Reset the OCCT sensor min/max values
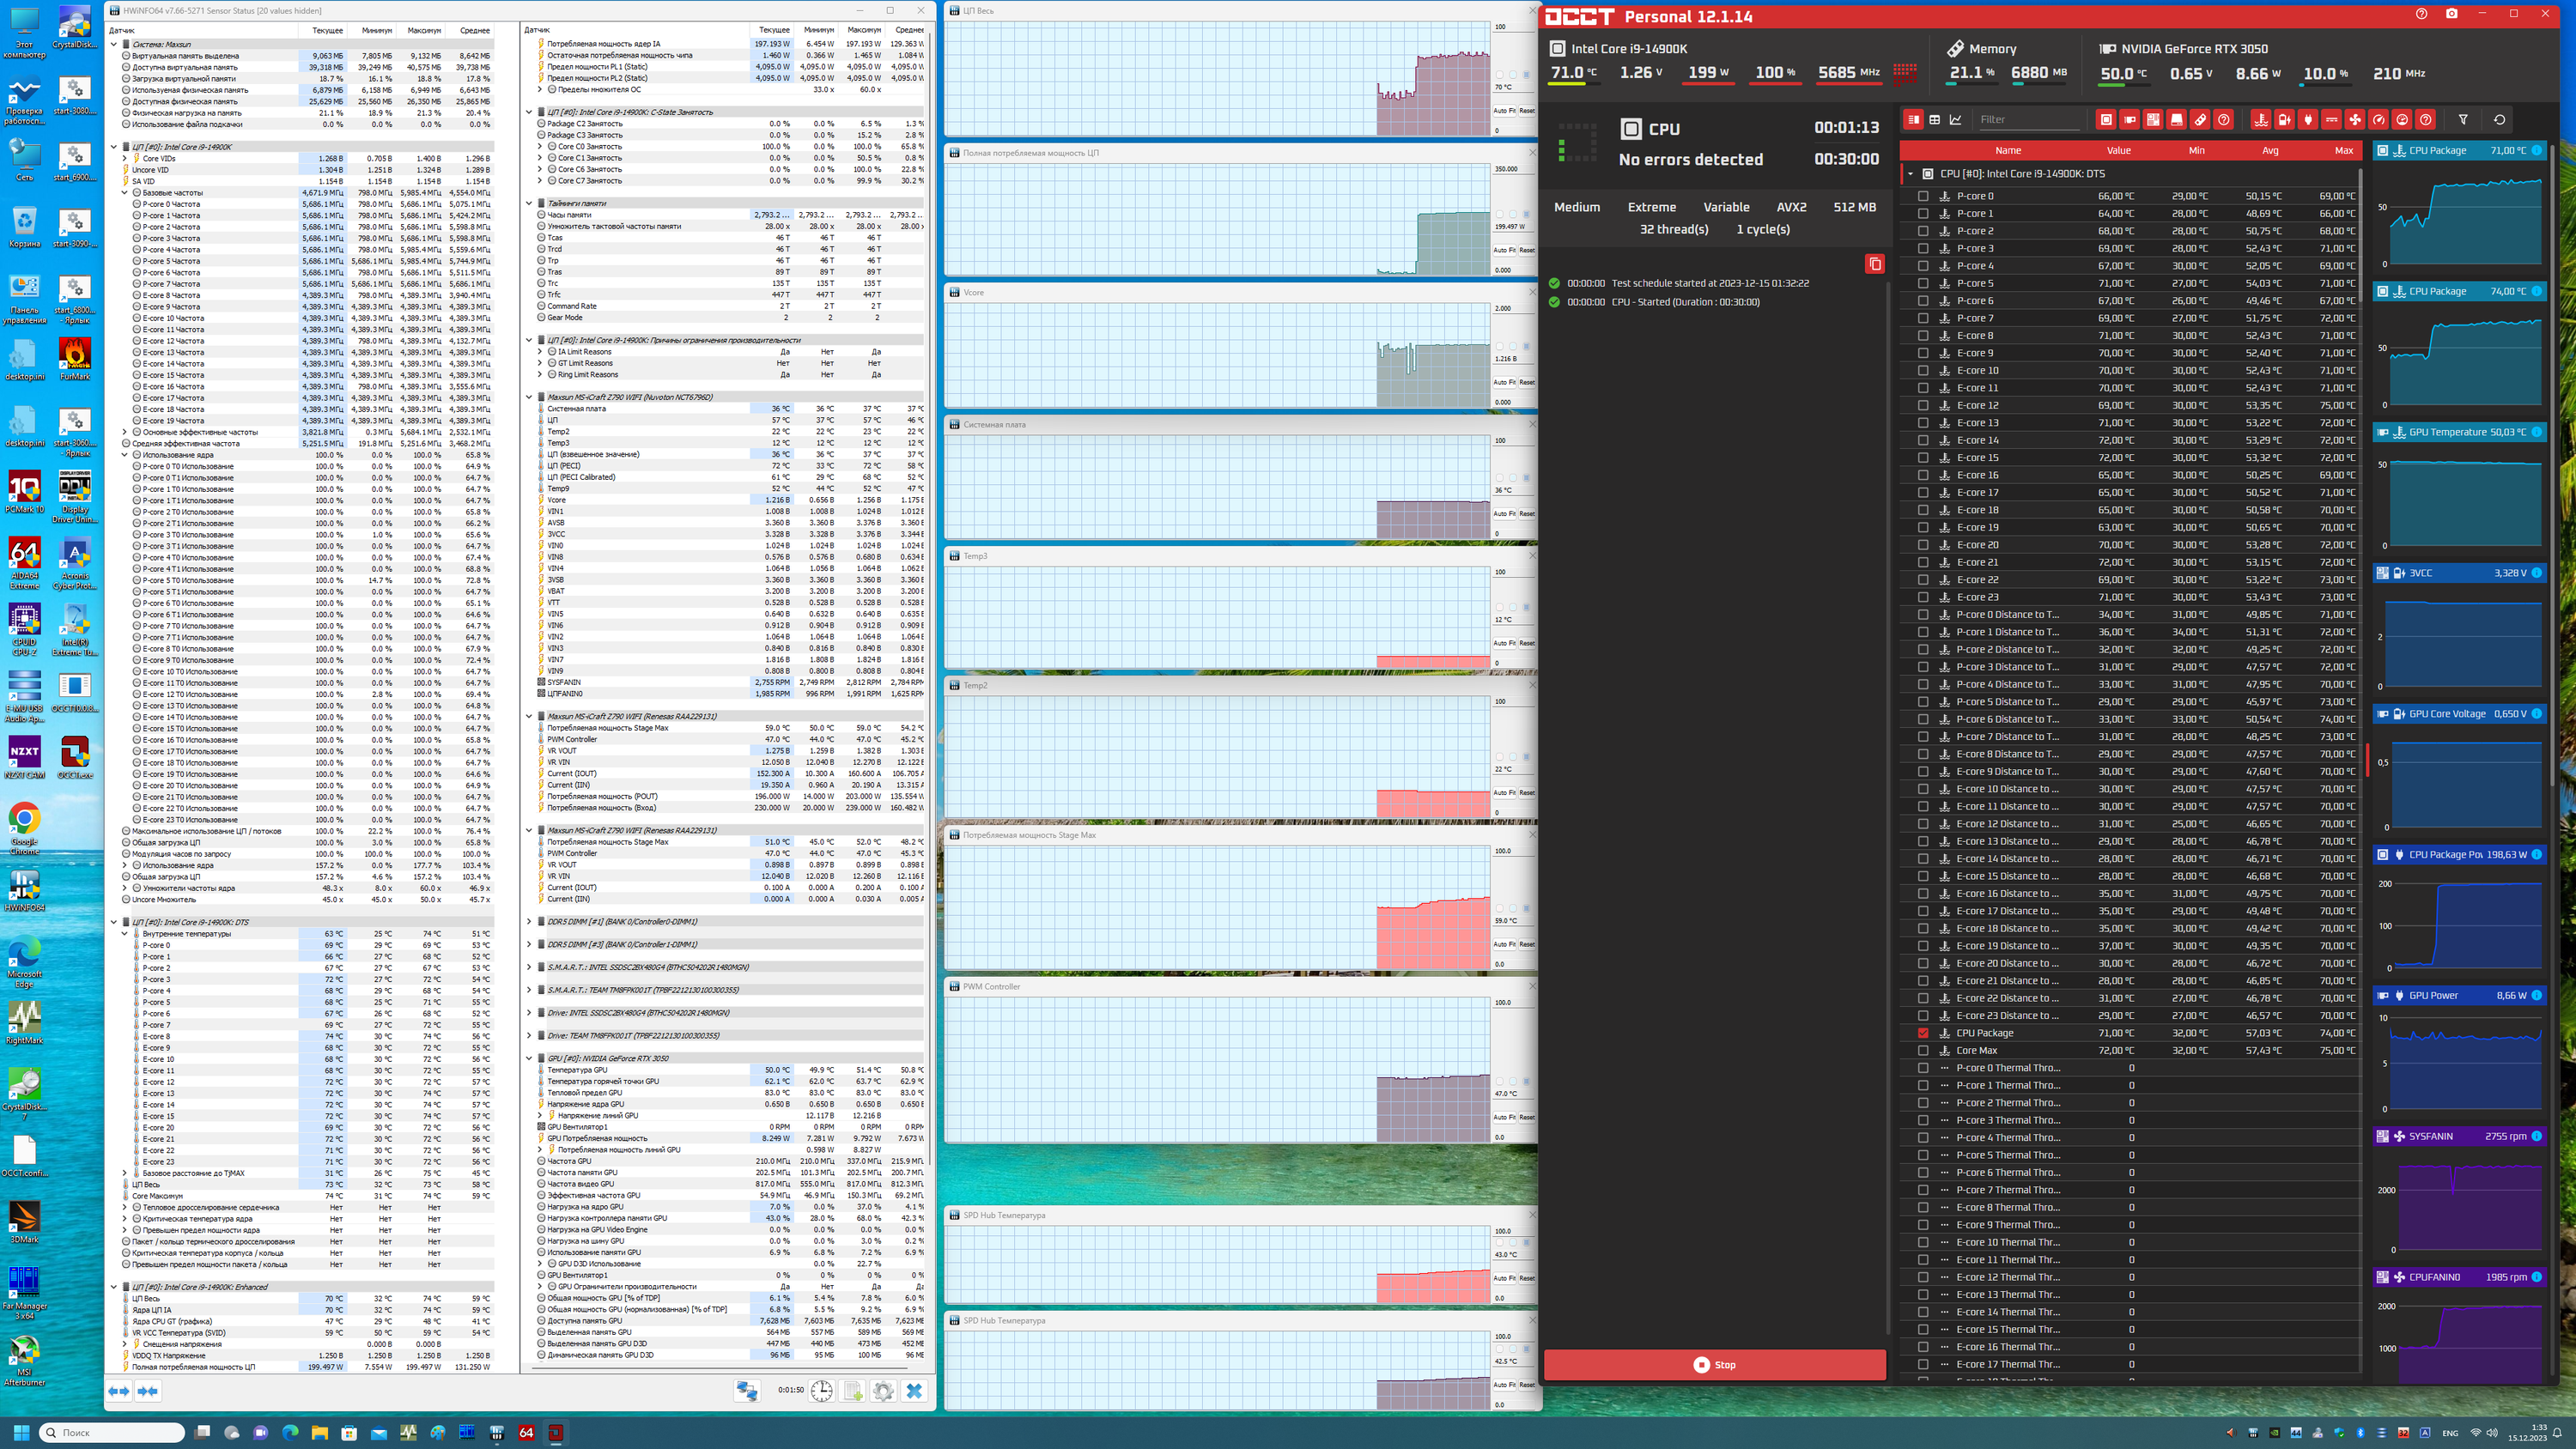The height and width of the screenshot is (1449, 2576). [2499, 120]
